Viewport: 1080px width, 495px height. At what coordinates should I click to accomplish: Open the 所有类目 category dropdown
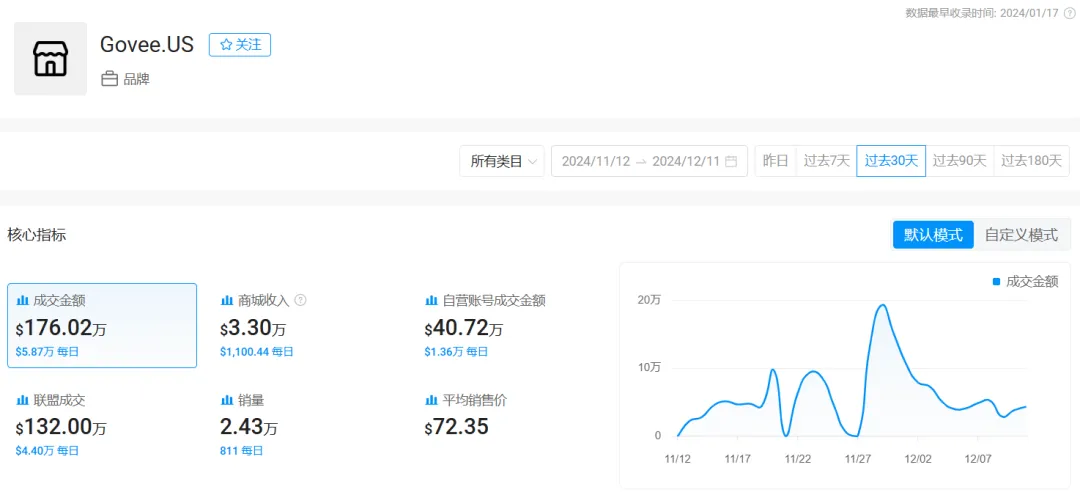(502, 161)
